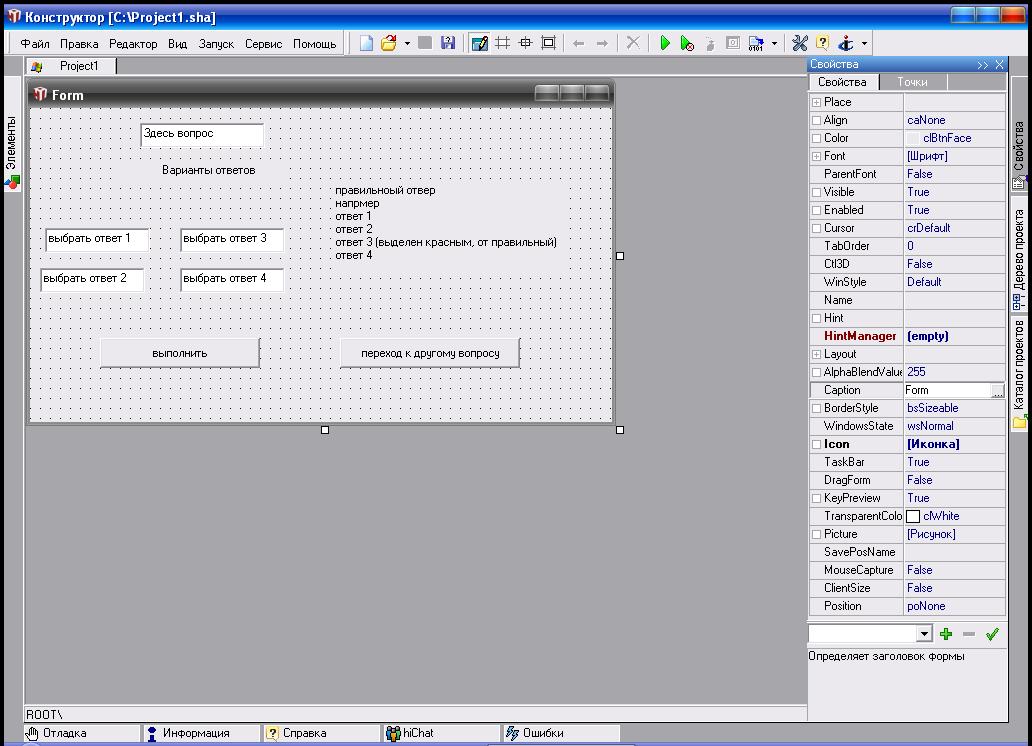
Task: Open the Элементы side panel
Action: 12,134
